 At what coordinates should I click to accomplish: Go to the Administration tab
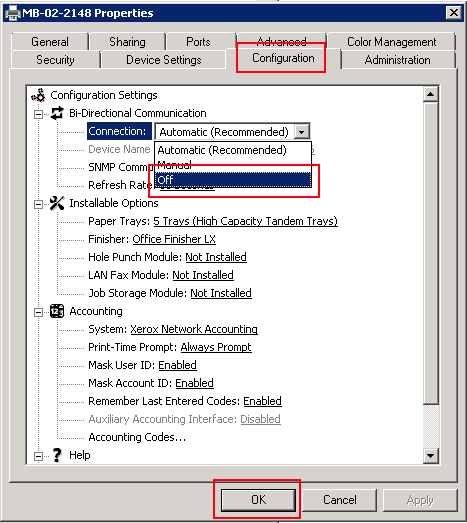coord(397,60)
